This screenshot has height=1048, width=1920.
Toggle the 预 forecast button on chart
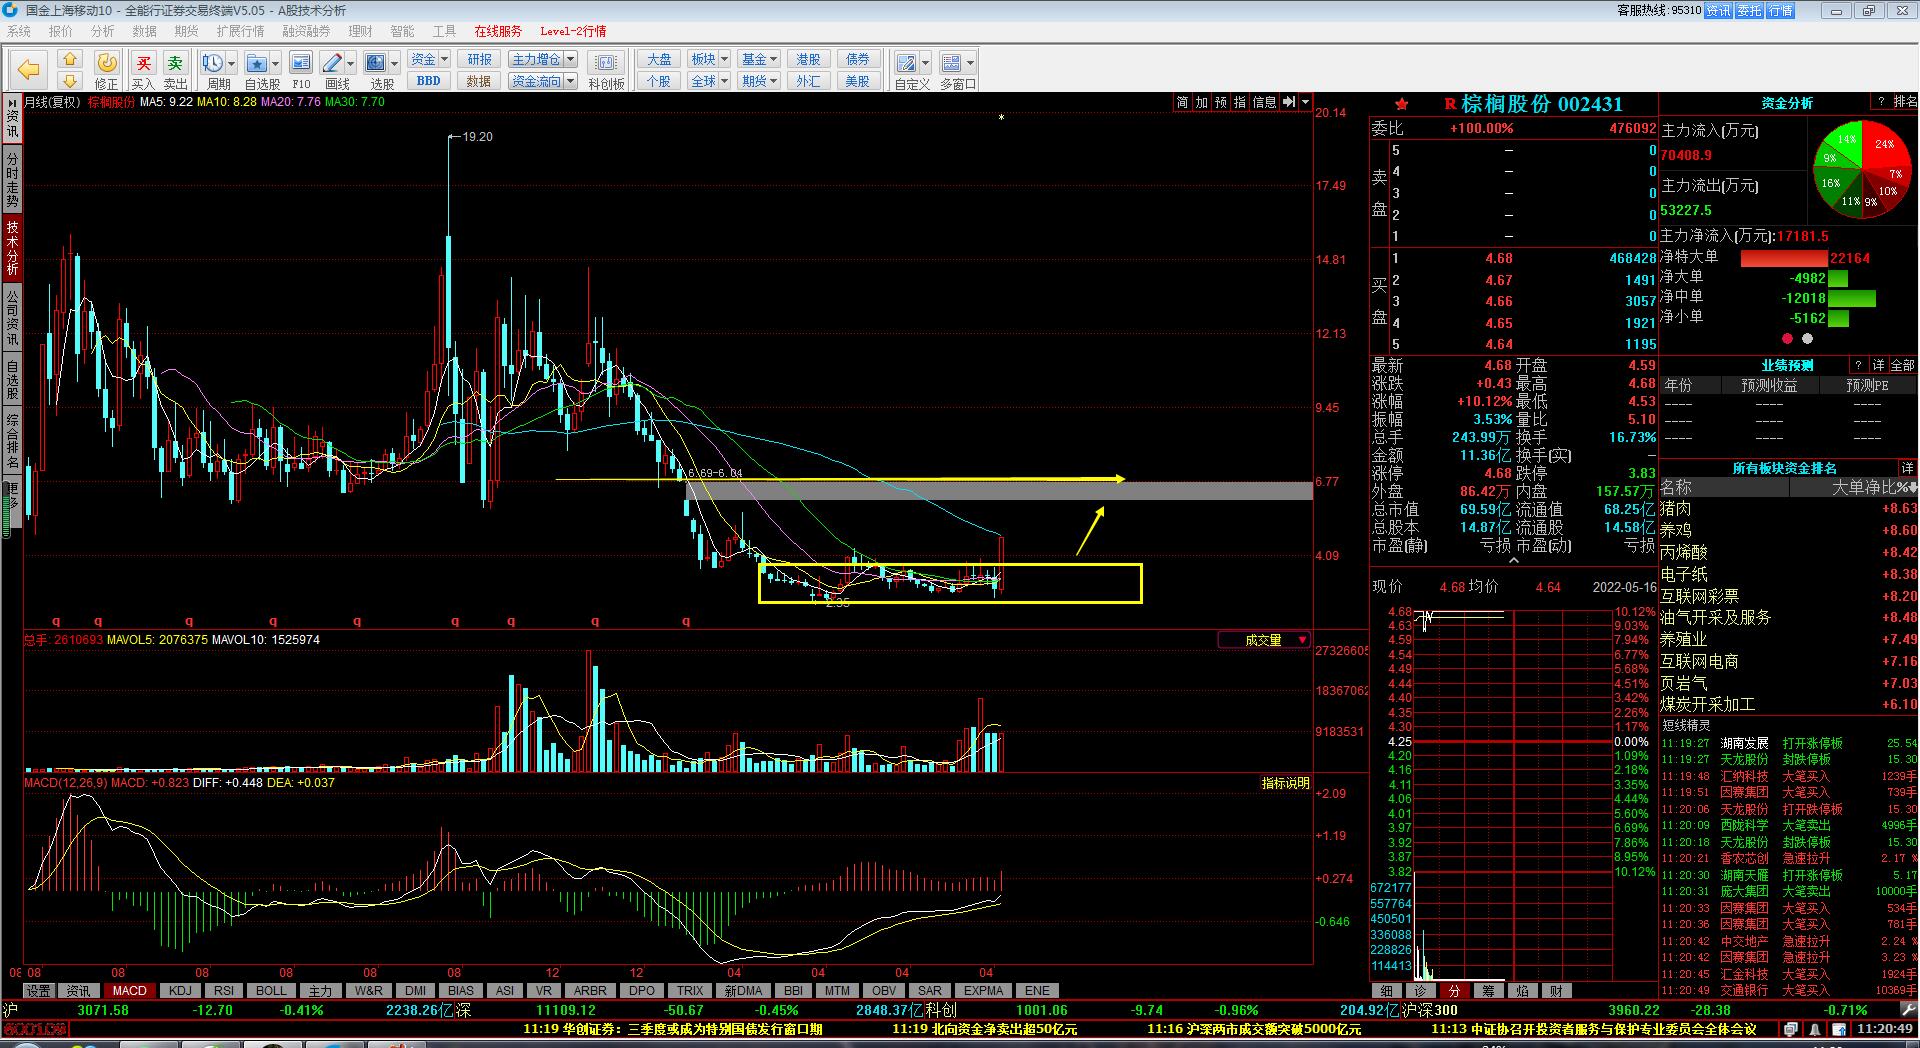tap(1221, 102)
